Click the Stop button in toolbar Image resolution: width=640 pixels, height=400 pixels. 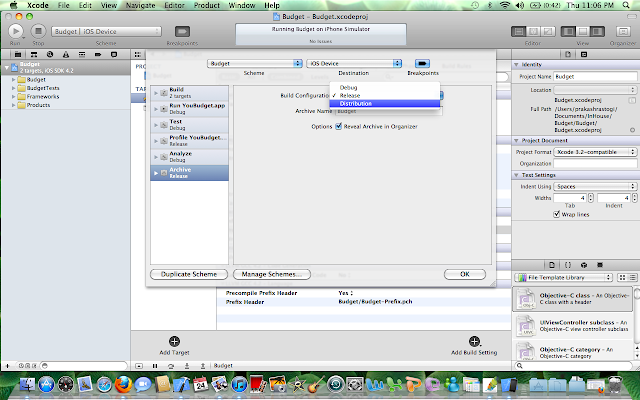pyautogui.click(x=38, y=31)
